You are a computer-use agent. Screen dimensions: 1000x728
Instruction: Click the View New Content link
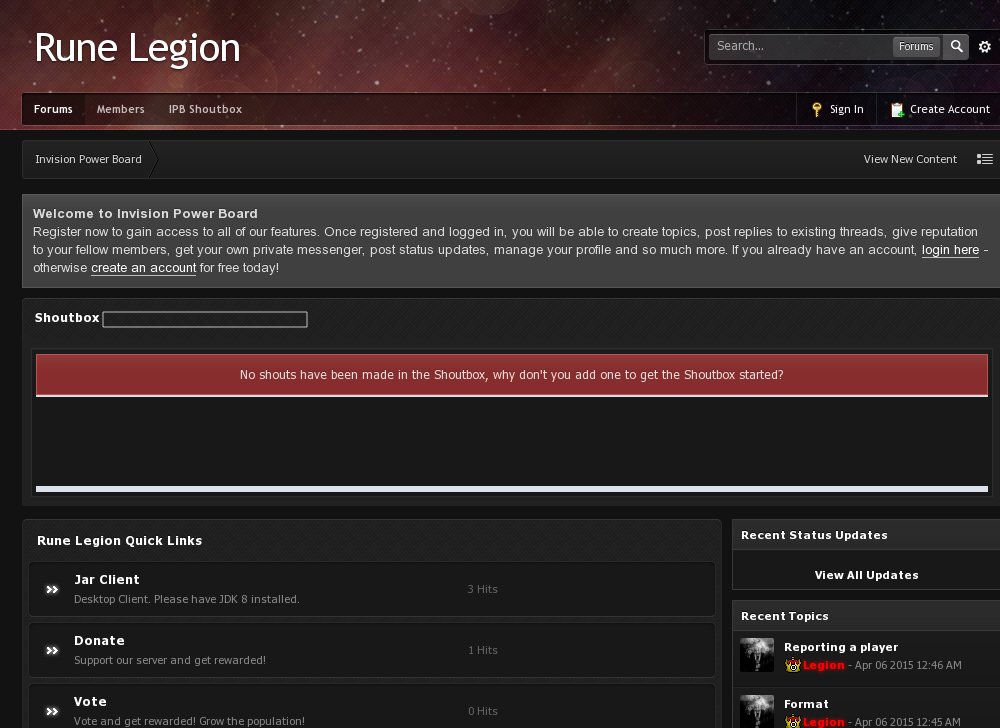point(910,159)
